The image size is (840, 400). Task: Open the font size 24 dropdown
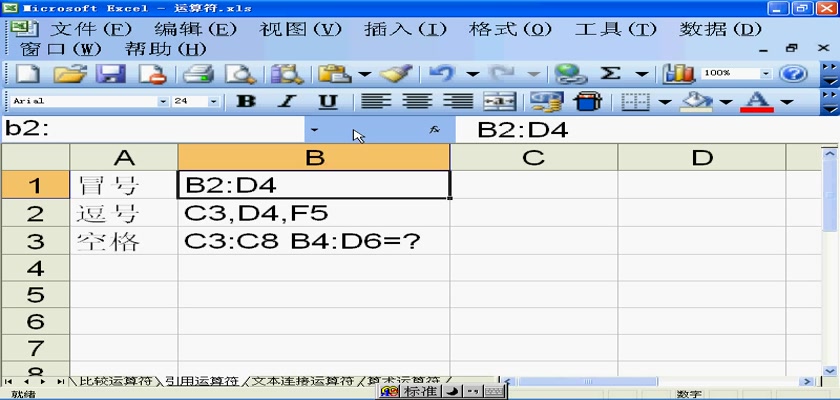coord(213,101)
